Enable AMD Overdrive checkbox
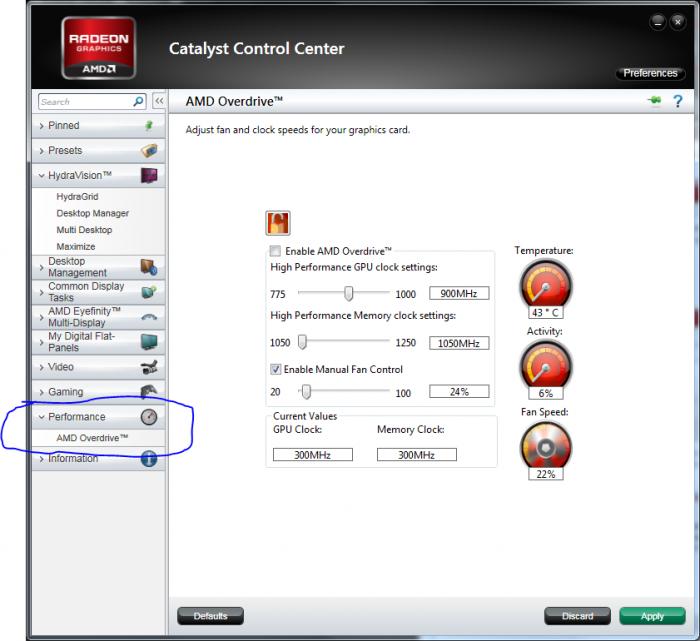This screenshot has width=700, height=641. [x=275, y=251]
